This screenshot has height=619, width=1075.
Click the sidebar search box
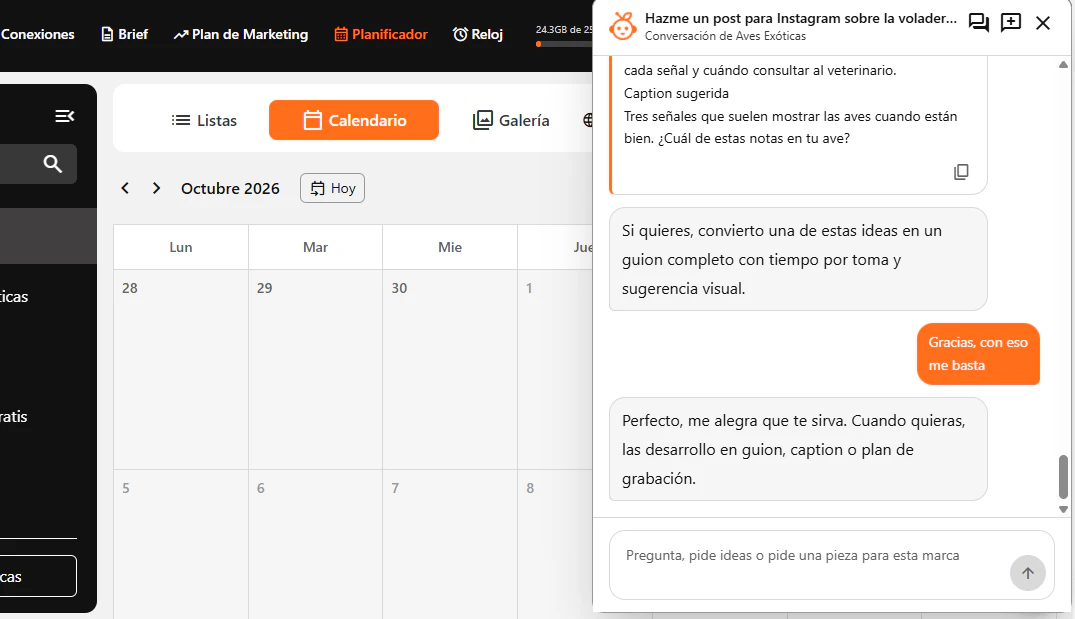38,164
